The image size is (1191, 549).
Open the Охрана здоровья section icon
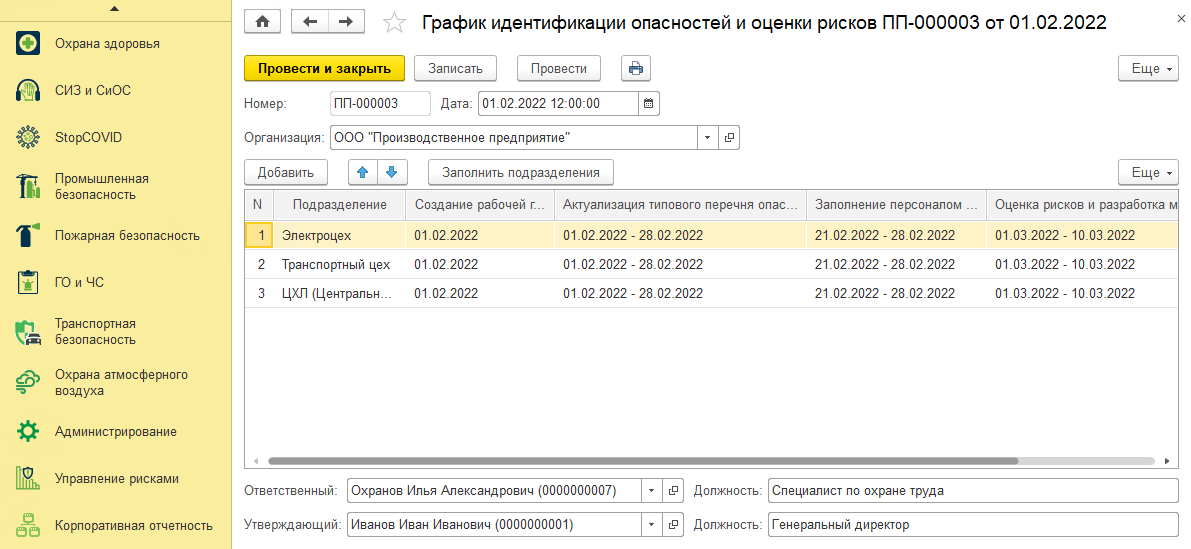[28, 43]
